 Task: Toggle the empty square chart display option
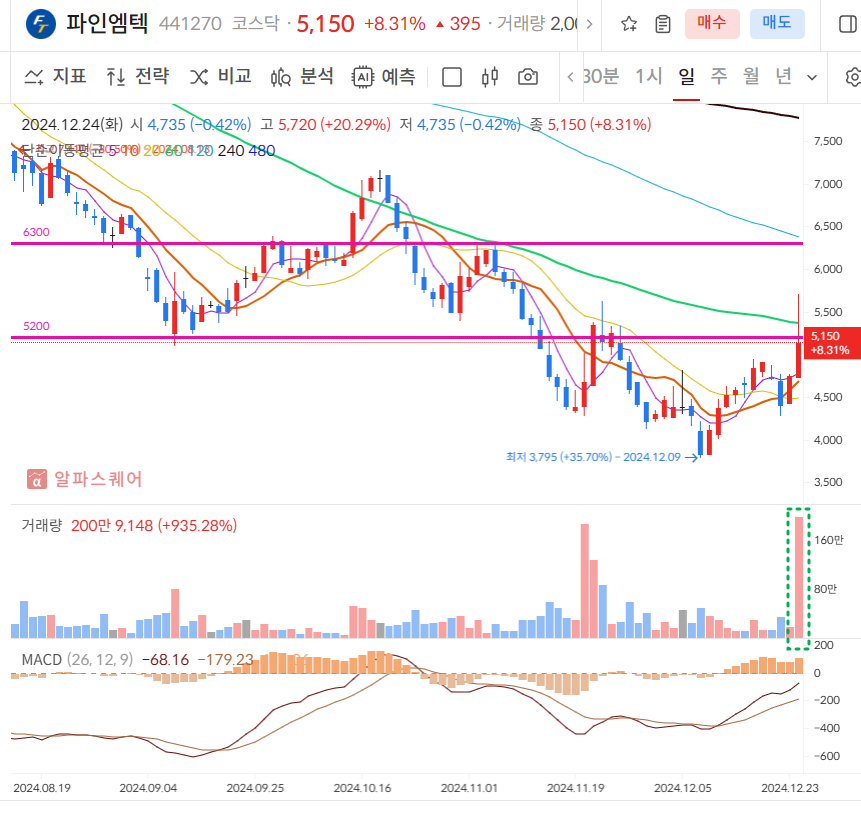pyautogui.click(x=452, y=76)
